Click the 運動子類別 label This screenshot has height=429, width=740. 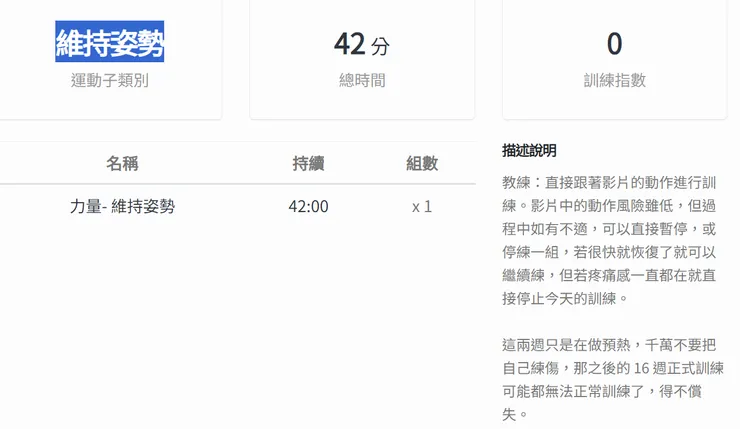[109, 80]
